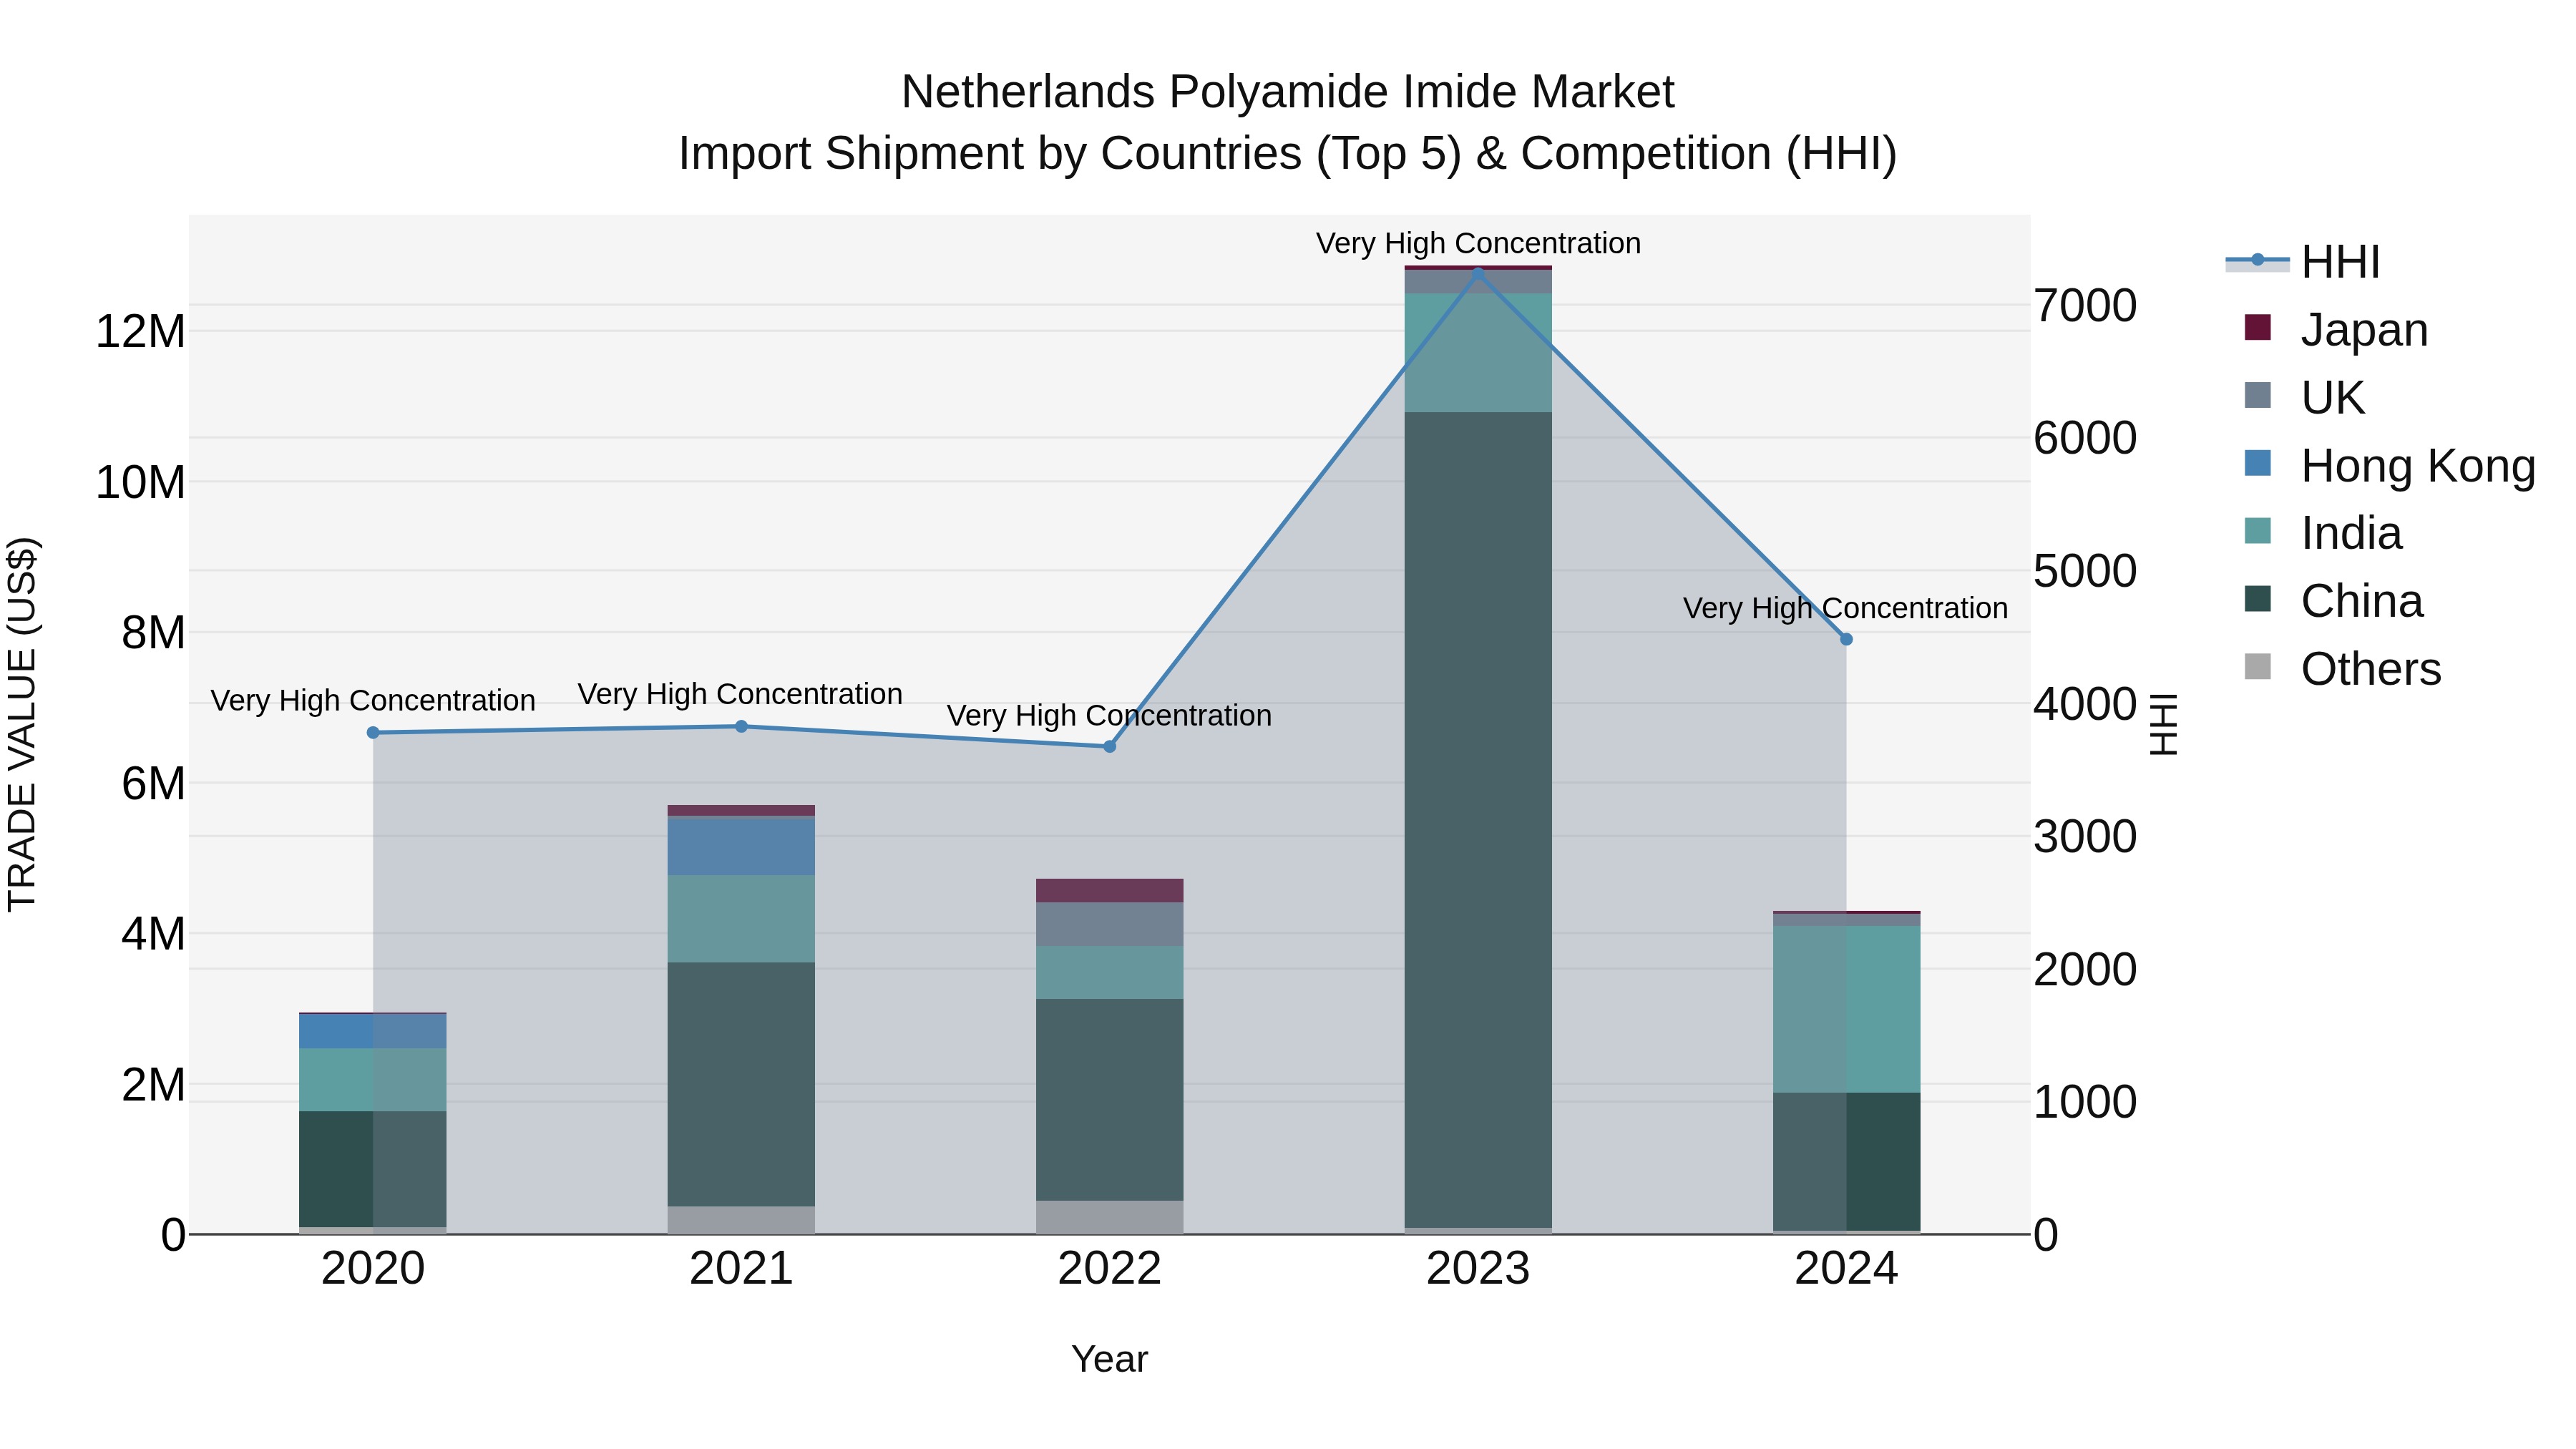The height and width of the screenshot is (1449, 2576).
Task: Click the China segment of 2022 bar
Action: [x=1109, y=1100]
